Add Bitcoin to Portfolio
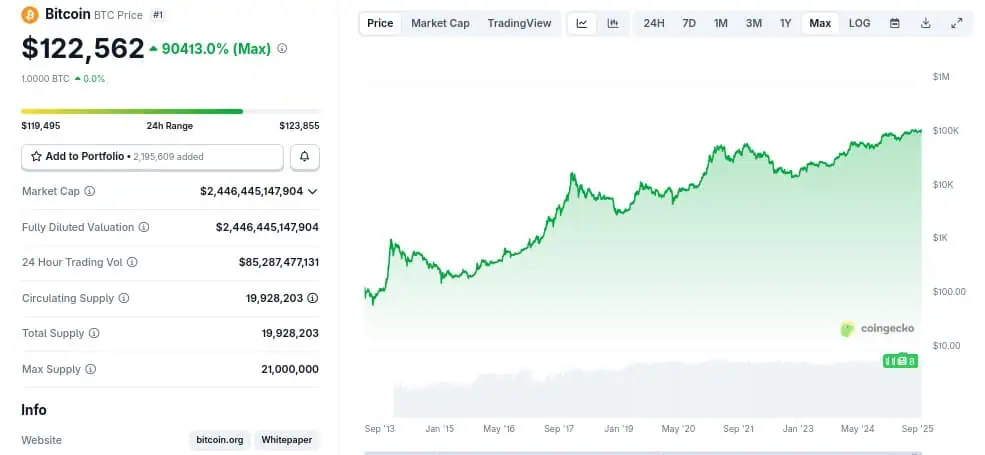This screenshot has width=985, height=455. (x=152, y=157)
